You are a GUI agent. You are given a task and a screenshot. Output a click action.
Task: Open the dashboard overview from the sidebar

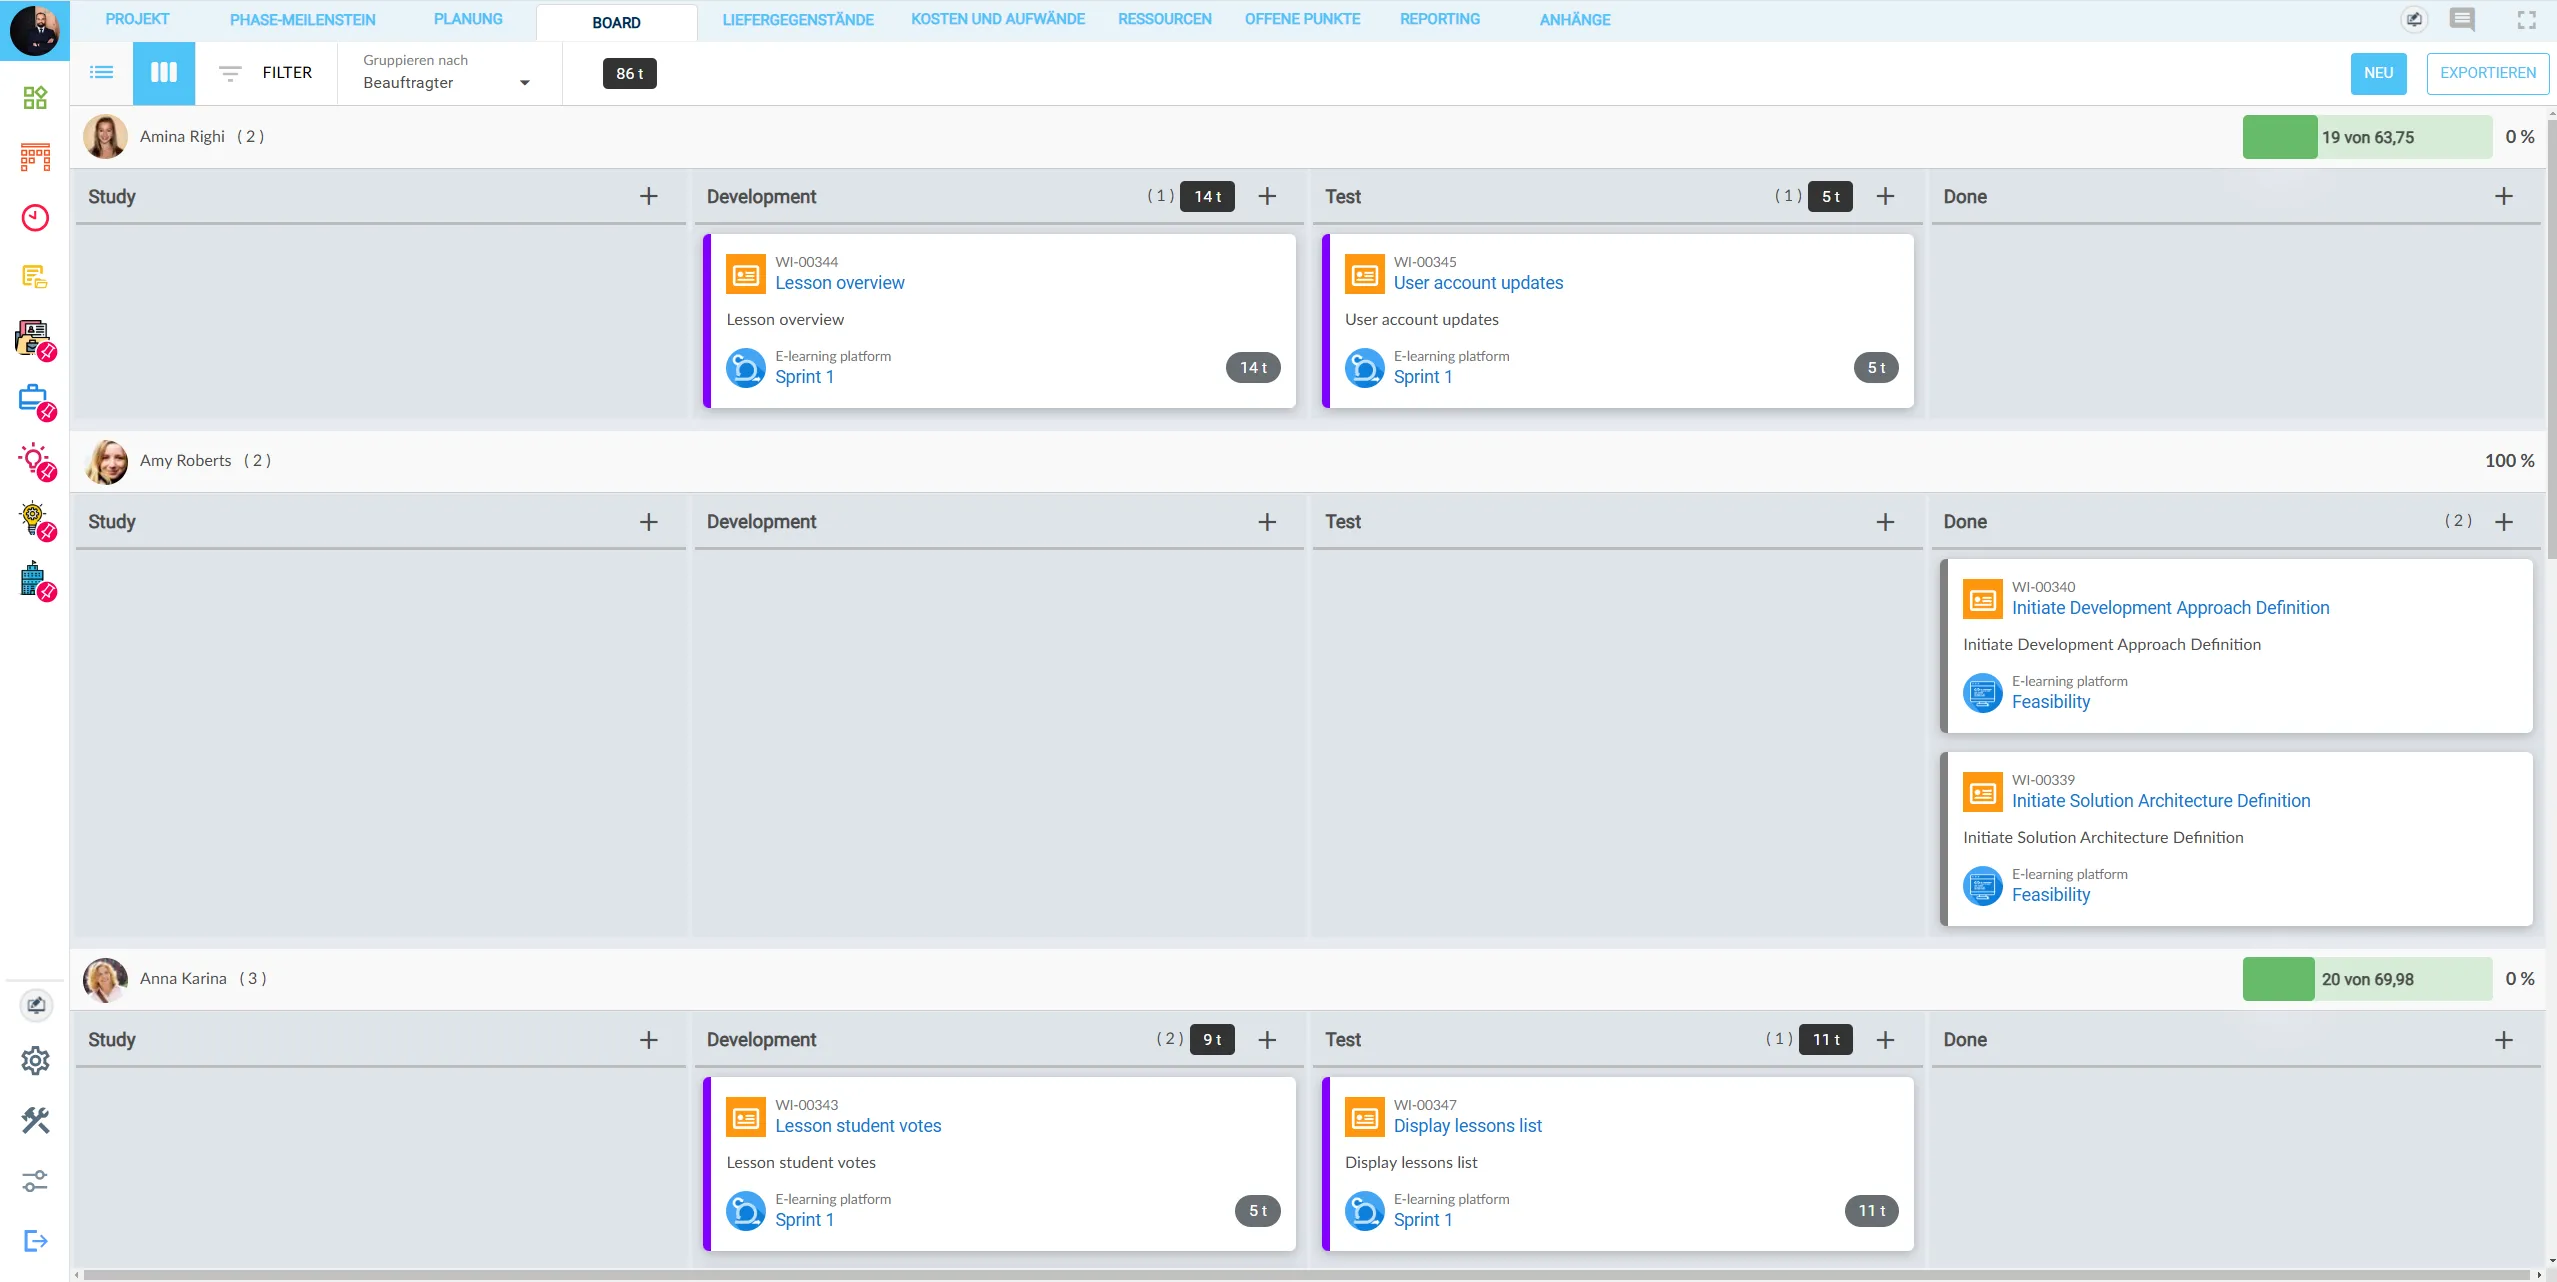point(35,97)
